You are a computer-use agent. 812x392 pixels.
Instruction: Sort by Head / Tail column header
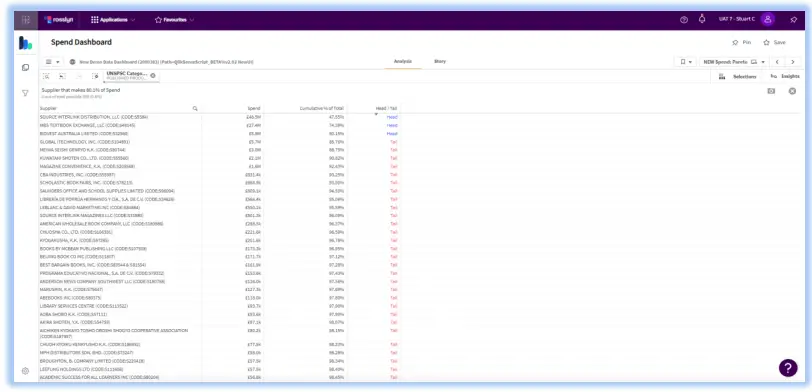[x=386, y=108]
